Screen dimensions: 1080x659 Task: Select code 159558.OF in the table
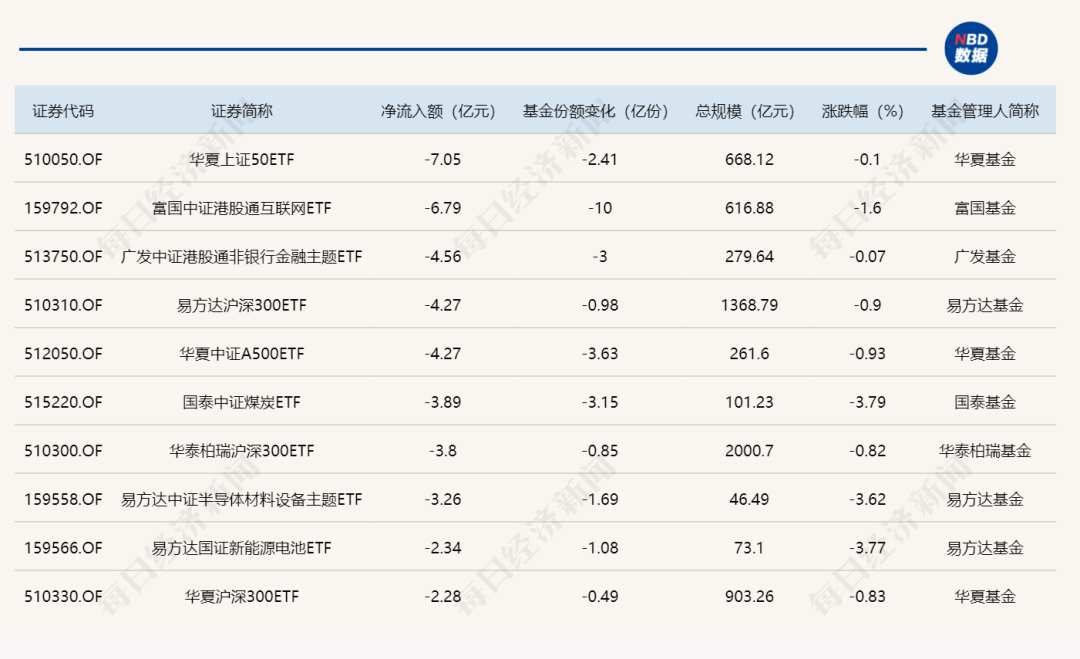tap(63, 499)
